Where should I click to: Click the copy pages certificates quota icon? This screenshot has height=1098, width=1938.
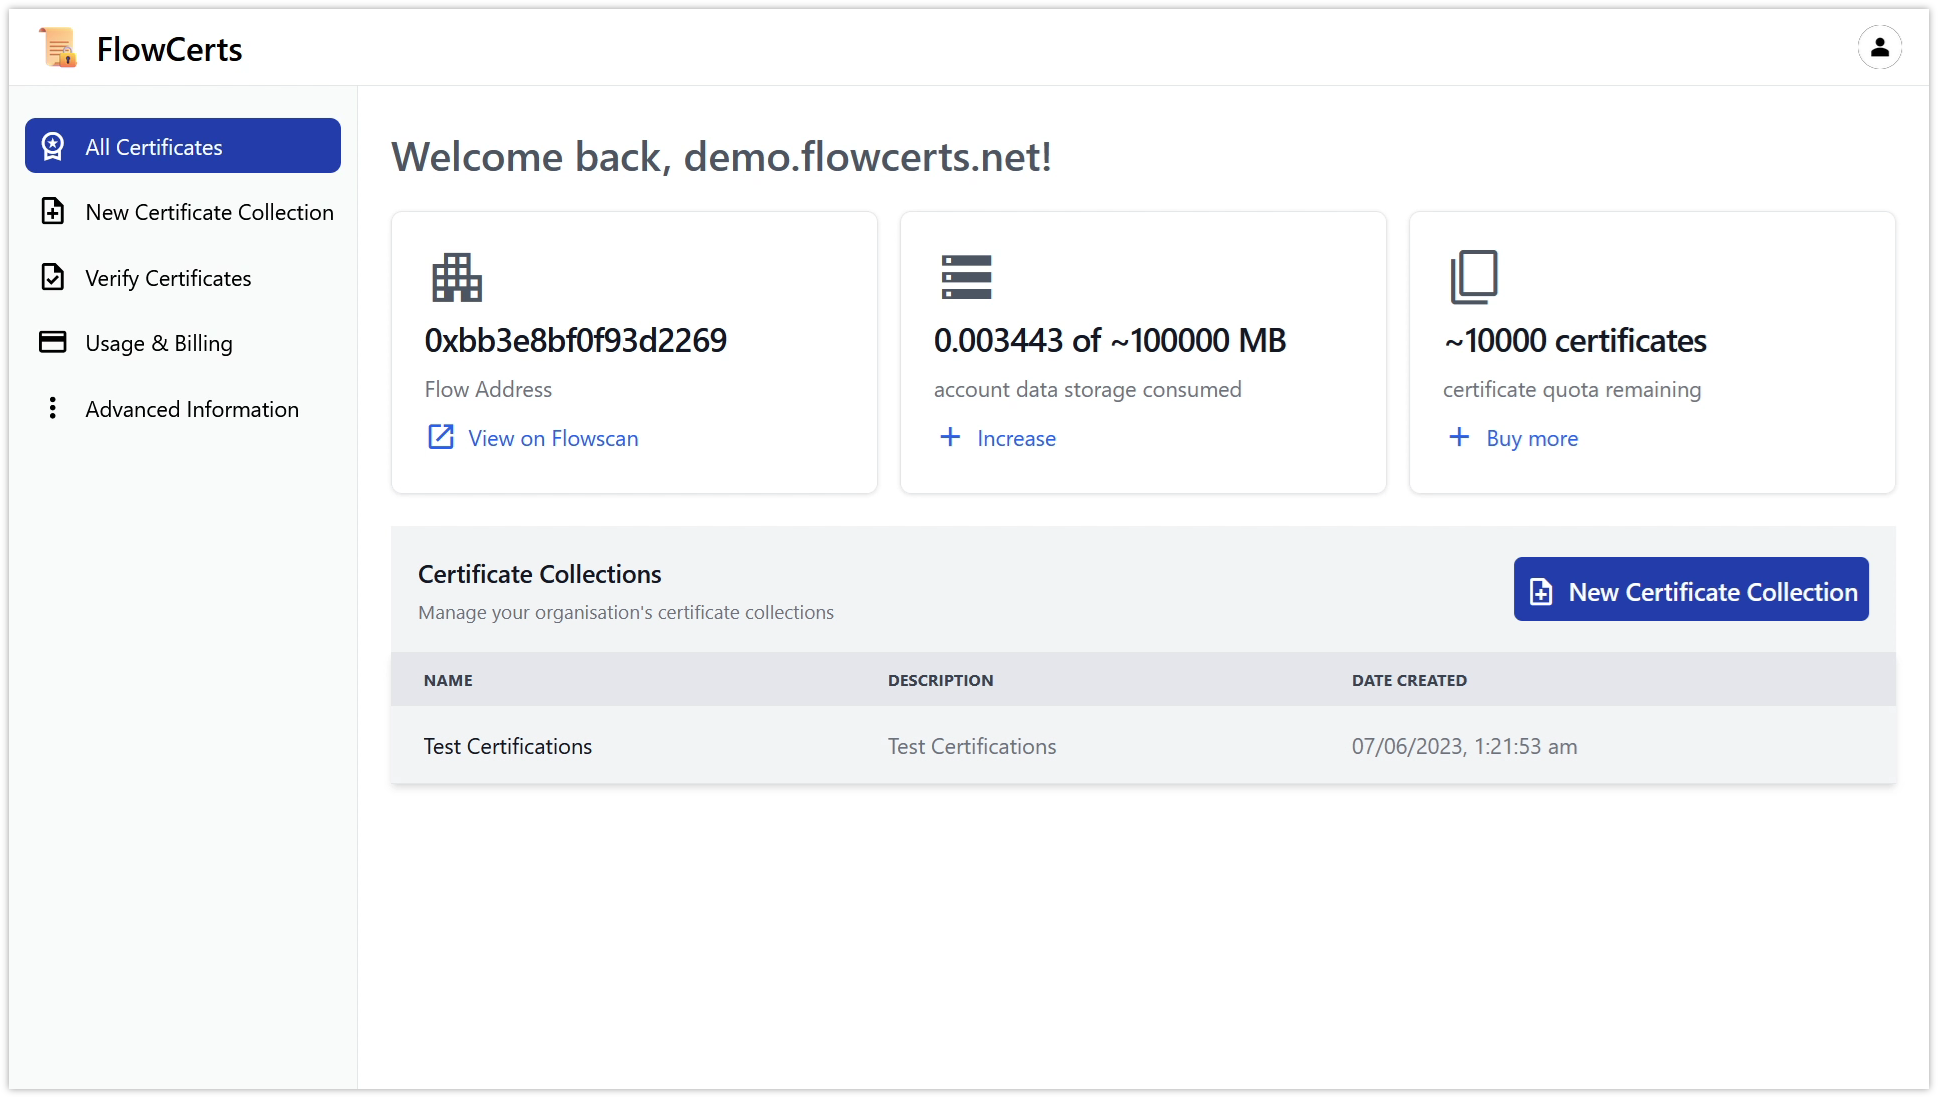click(1474, 277)
